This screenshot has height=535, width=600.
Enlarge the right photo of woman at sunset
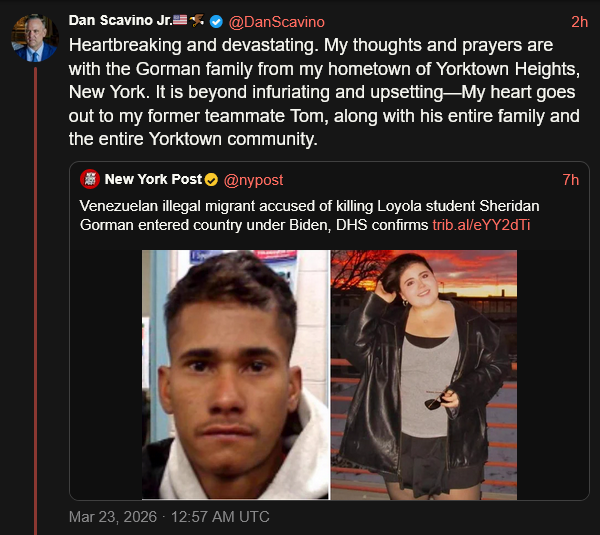point(424,374)
